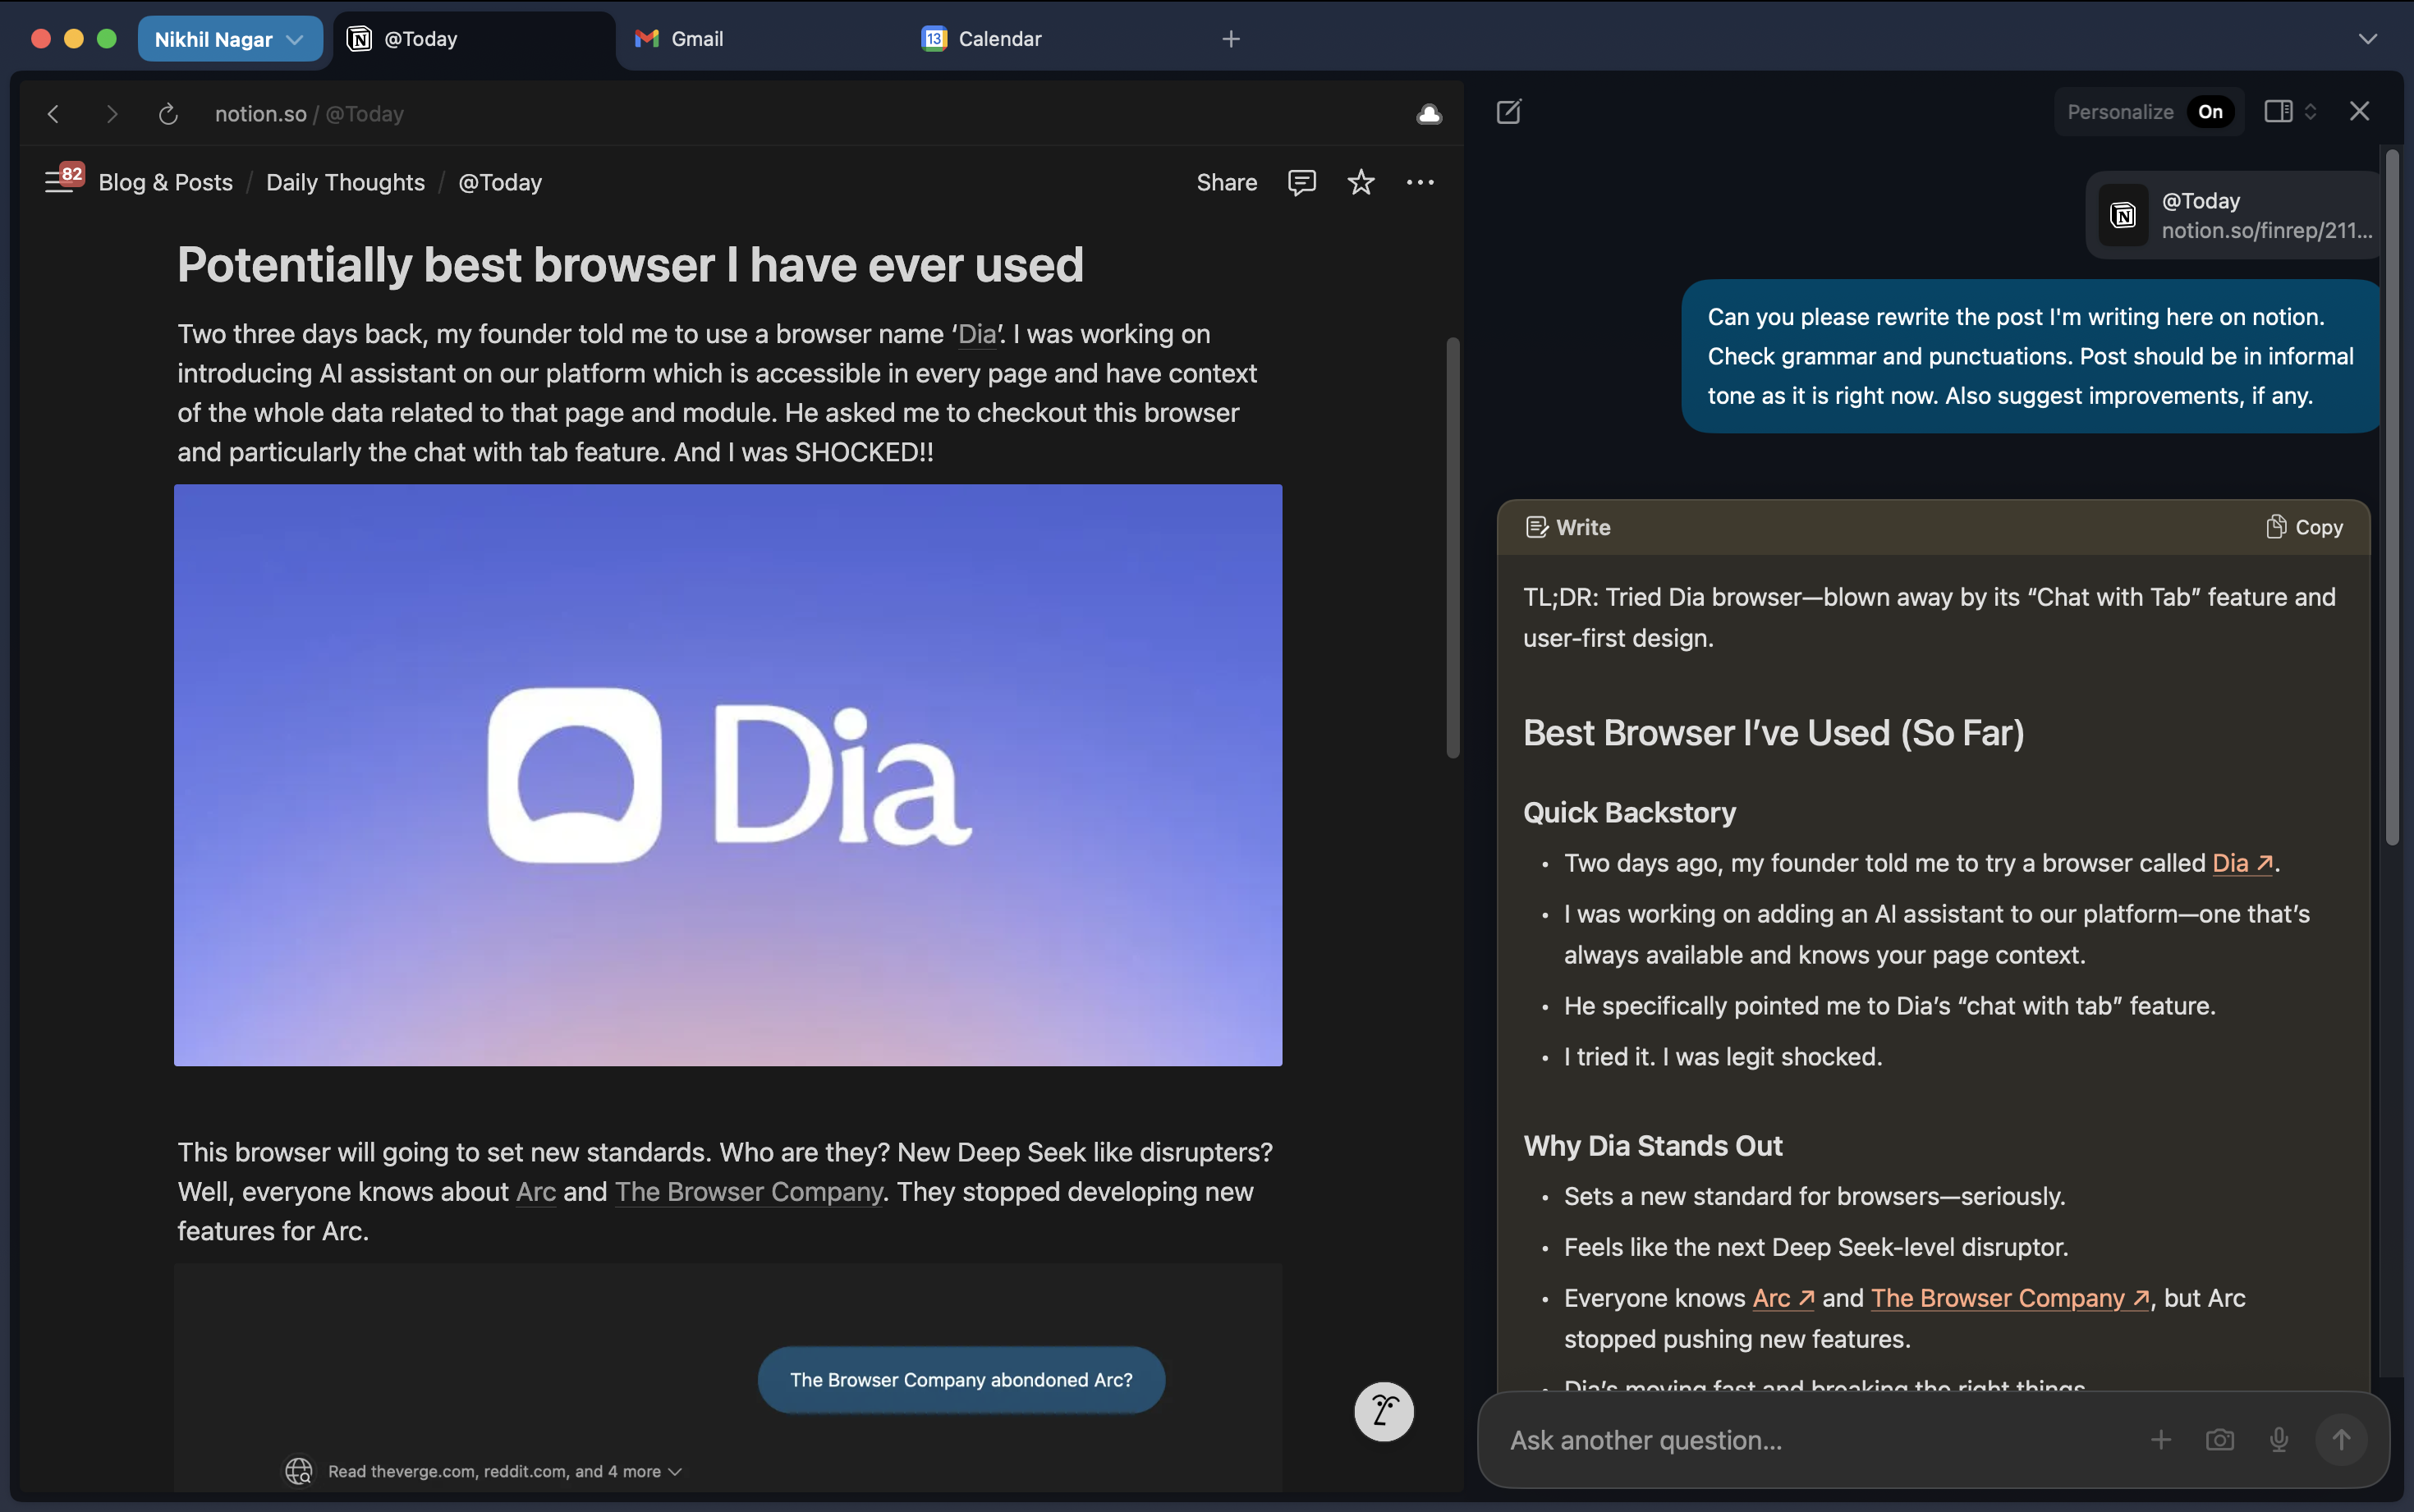Open The Browser Company link in Notion post
Viewport: 2414px width, 1512px height.
coord(749,1191)
